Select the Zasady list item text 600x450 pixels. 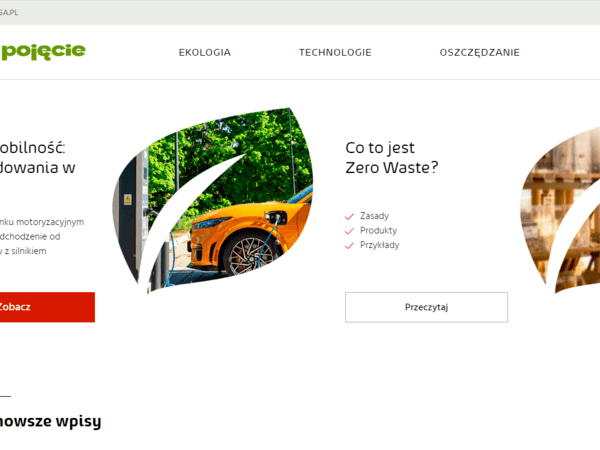tap(374, 216)
